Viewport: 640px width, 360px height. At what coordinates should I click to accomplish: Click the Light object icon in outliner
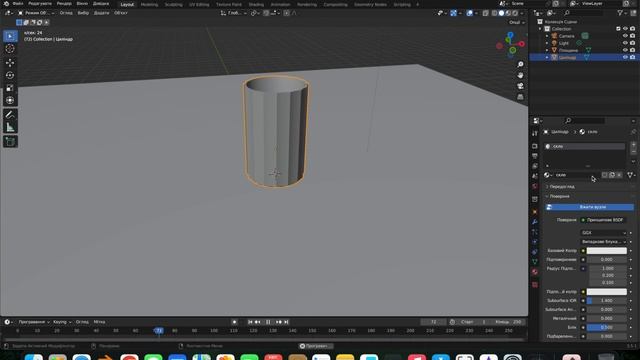tap(554, 43)
